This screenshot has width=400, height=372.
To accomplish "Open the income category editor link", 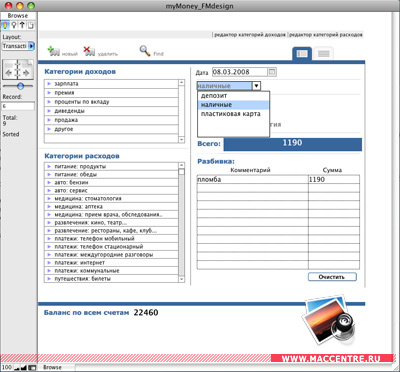I will pos(250,35).
